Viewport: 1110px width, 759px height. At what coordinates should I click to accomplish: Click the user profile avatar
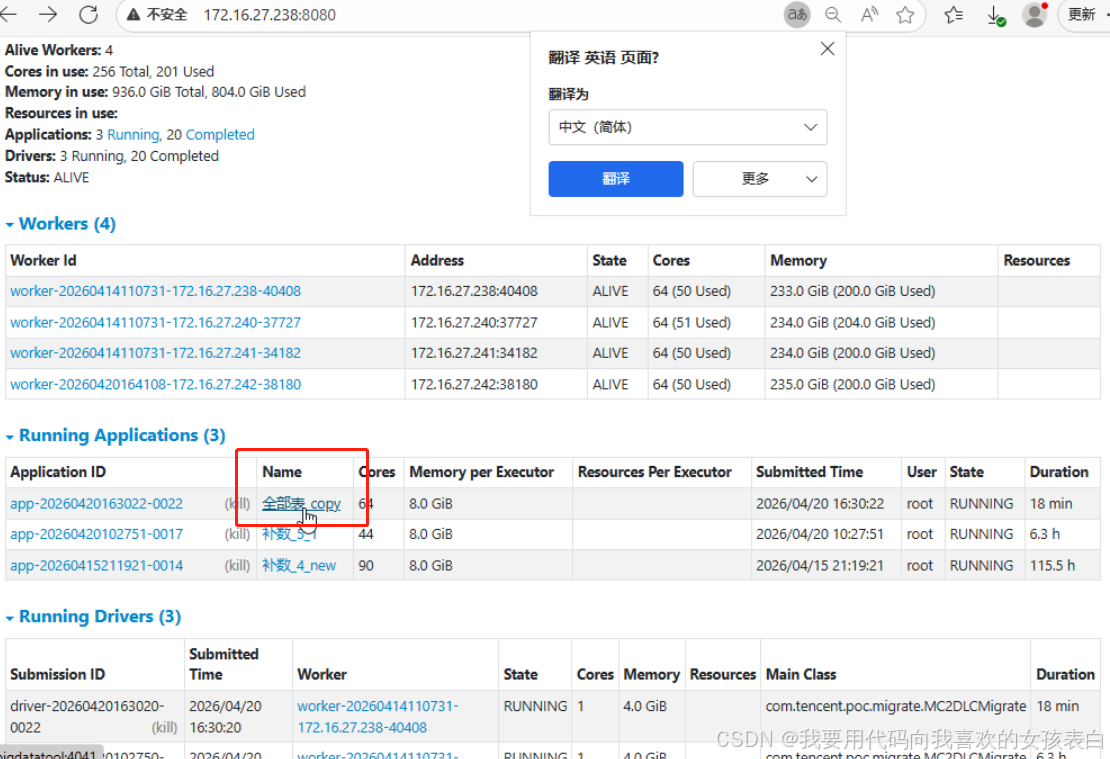click(1034, 15)
